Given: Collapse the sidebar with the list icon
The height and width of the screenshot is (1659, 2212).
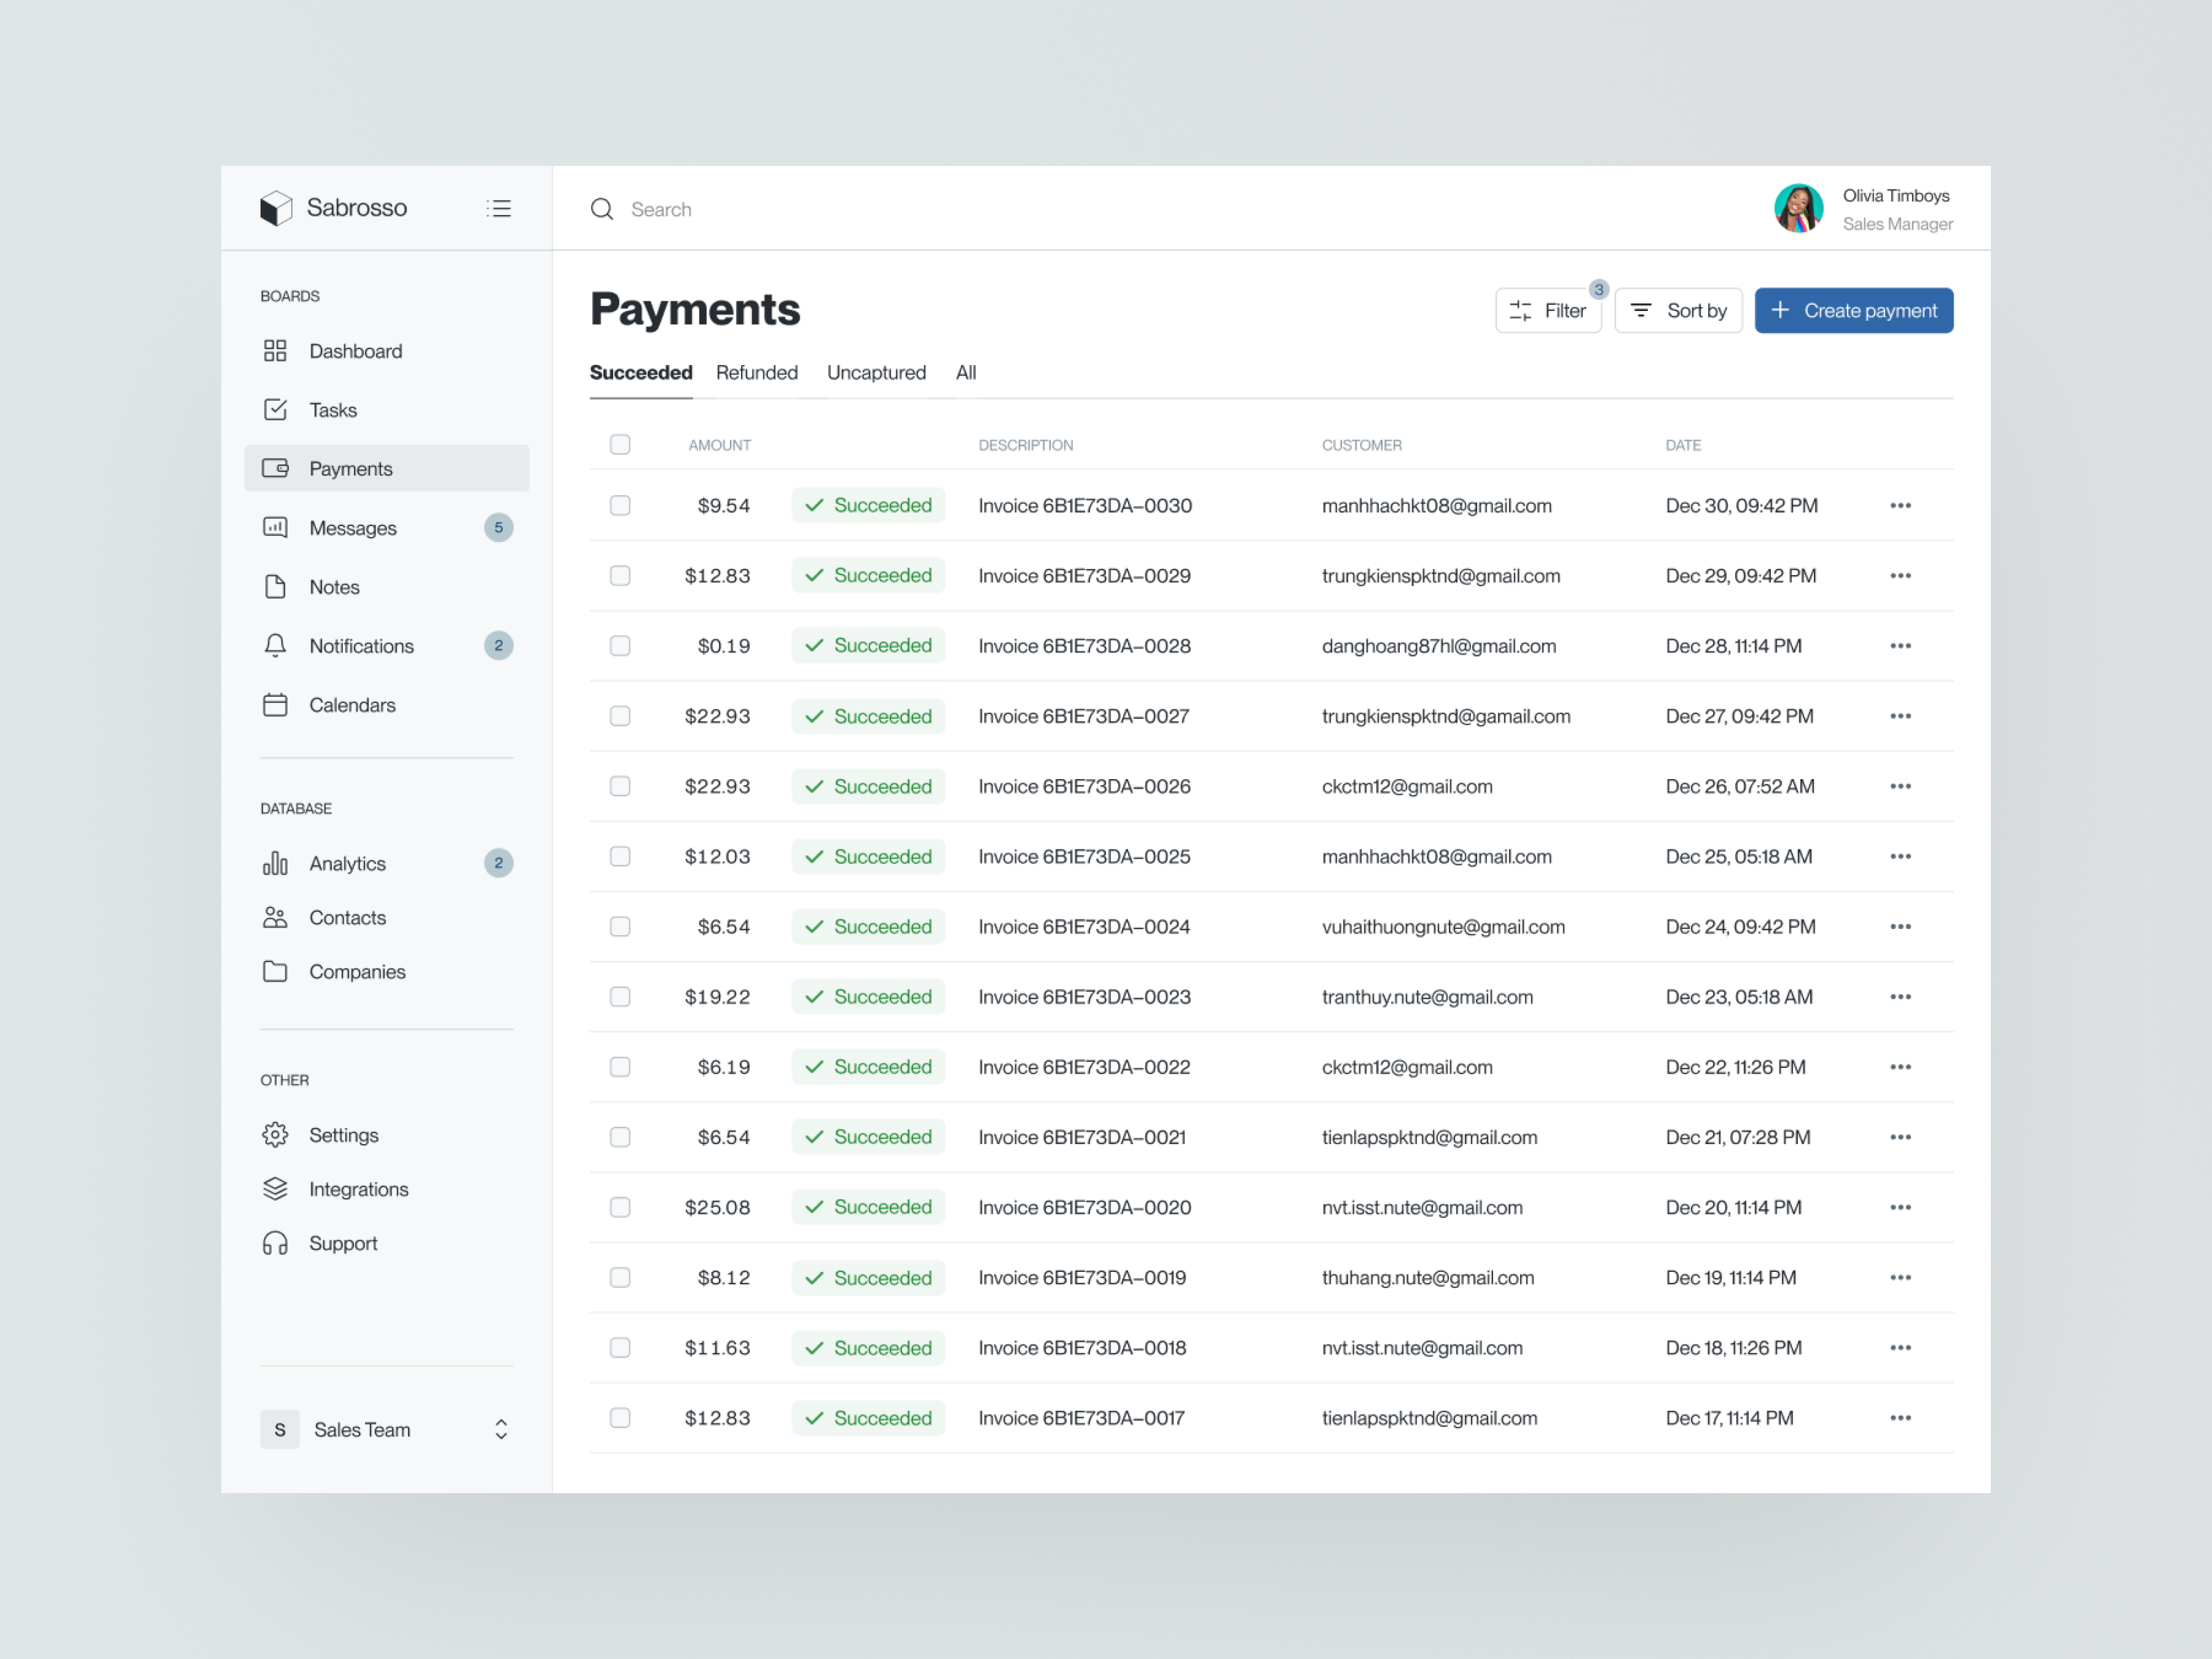Looking at the screenshot, I should tap(499, 208).
